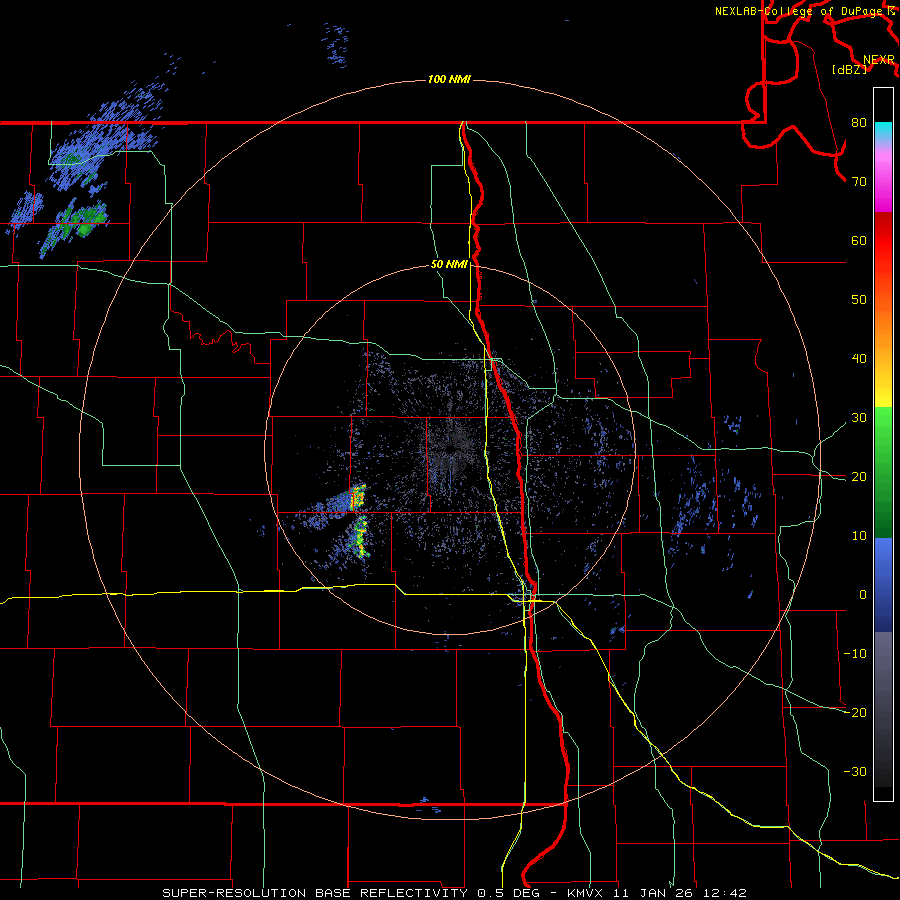Click the "-30" value on the dBZ scale
Viewport: 900px width, 900px height.
(x=855, y=771)
